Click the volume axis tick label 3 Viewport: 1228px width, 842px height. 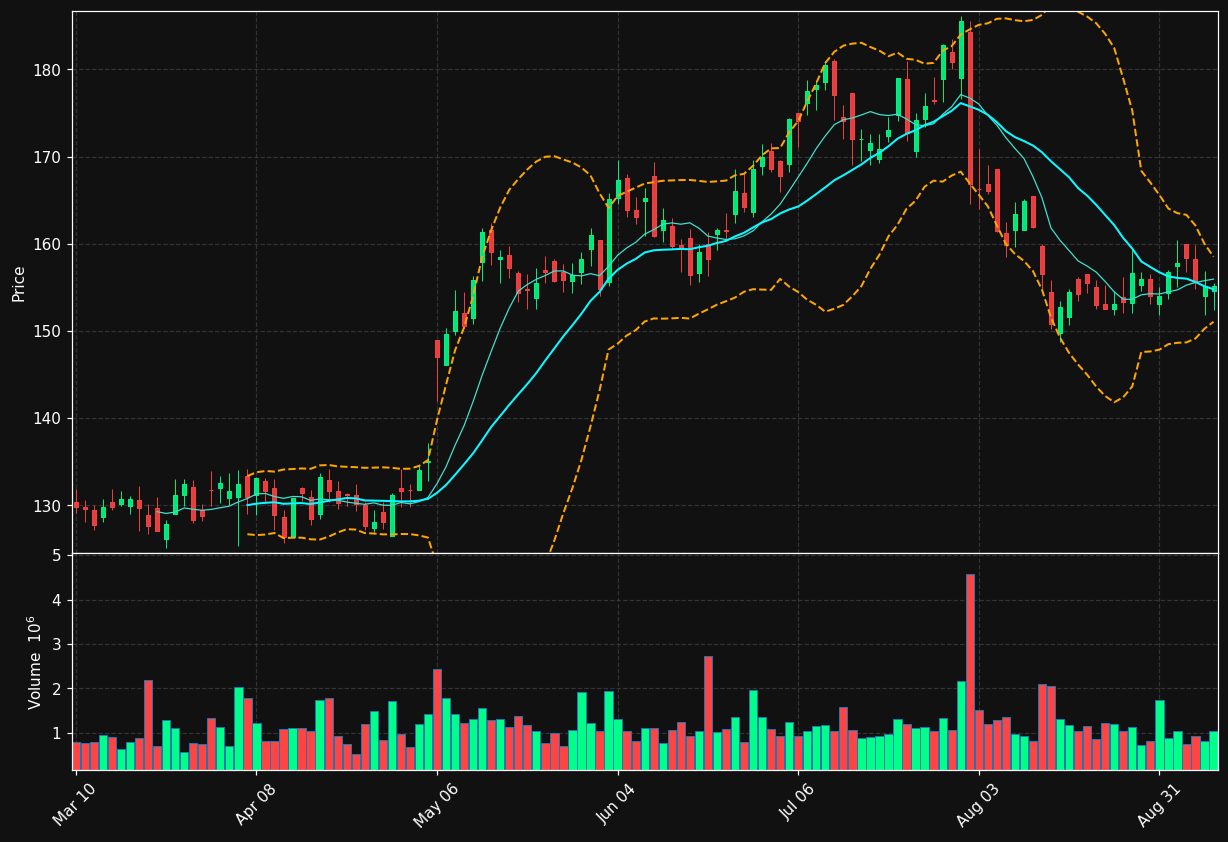57,645
